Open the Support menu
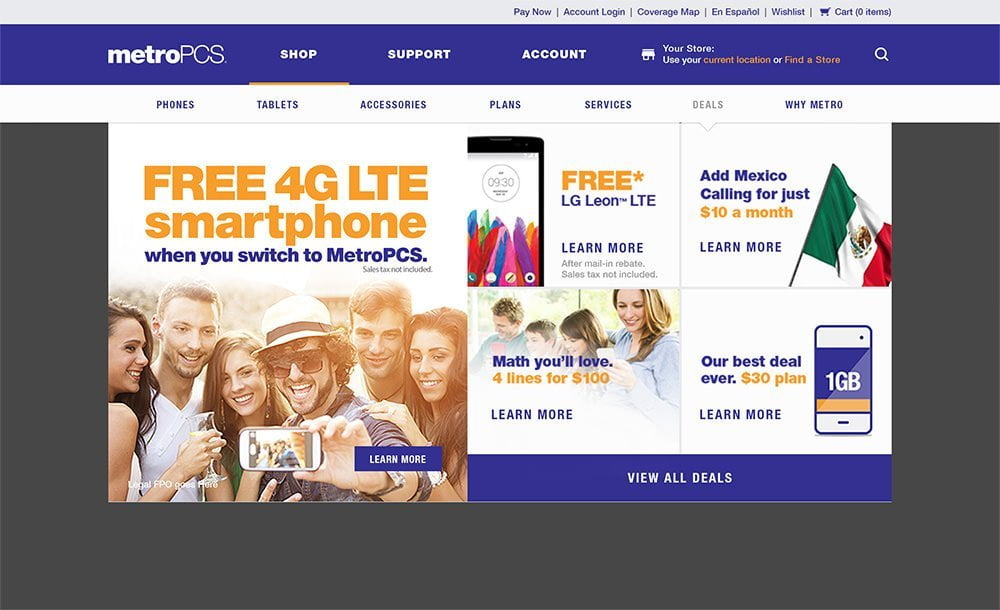Screen dimensions: 1000x610 (x=419, y=54)
